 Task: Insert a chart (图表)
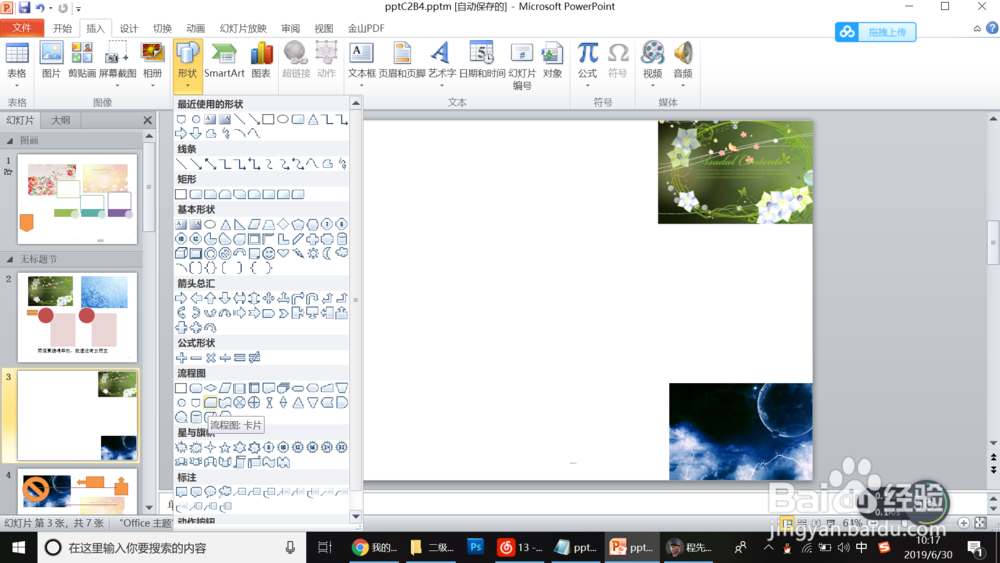point(261,61)
